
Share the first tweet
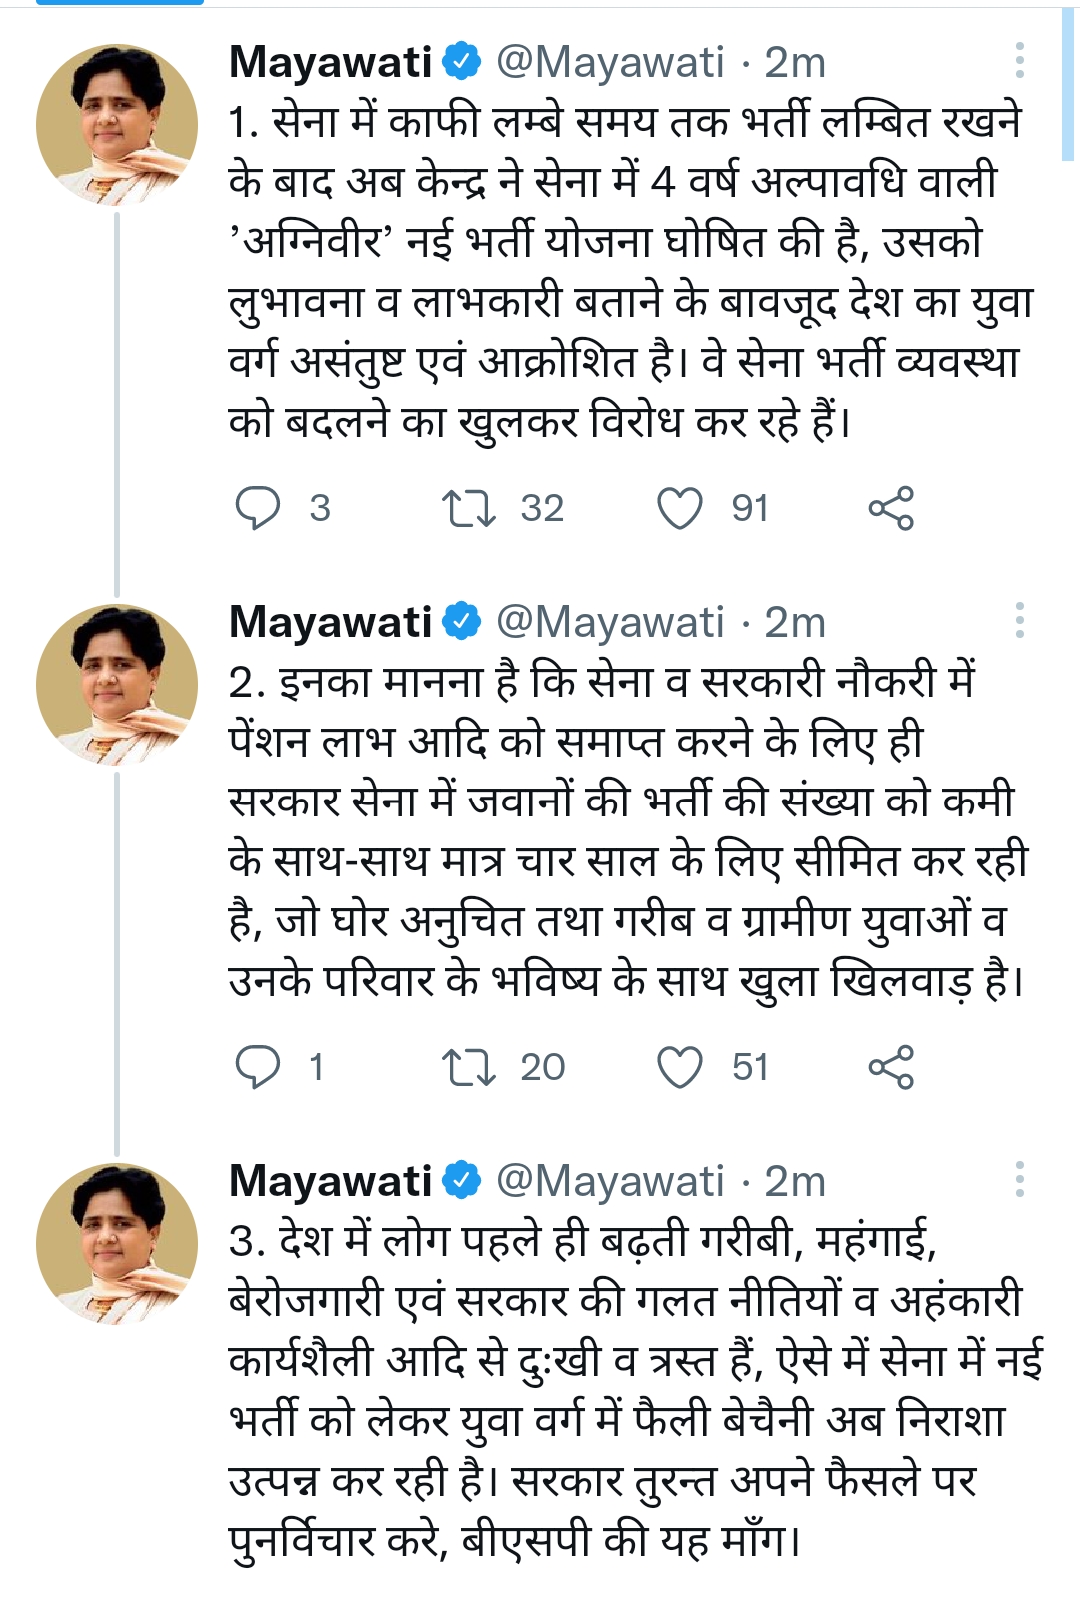(x=890, y=508)
